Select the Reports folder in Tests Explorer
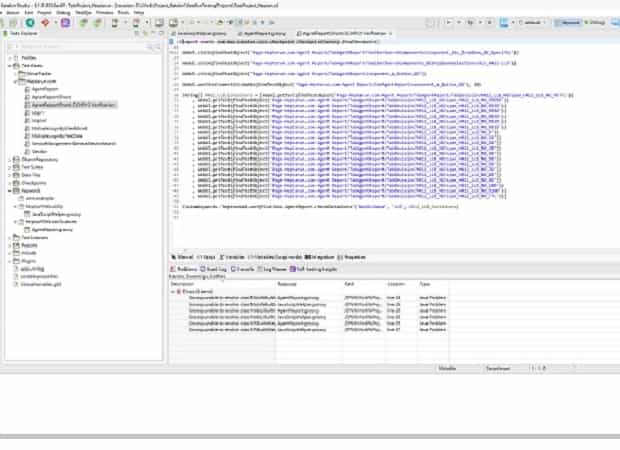The height and width of the screenshot is (450, 620). 29,244
